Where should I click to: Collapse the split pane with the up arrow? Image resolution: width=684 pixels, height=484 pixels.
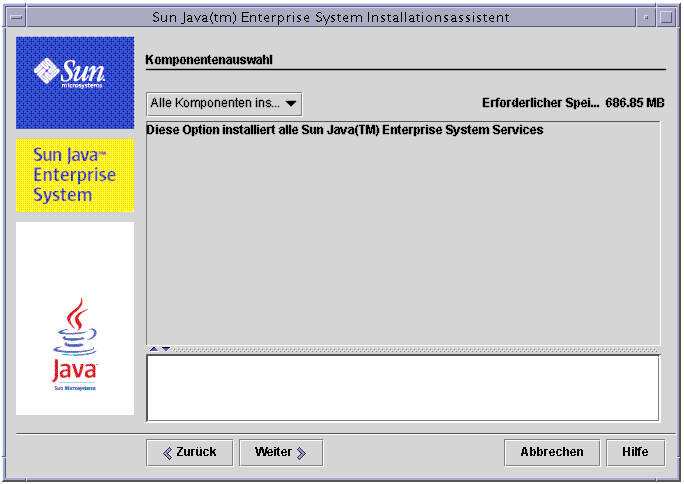(x=154, y=349)
